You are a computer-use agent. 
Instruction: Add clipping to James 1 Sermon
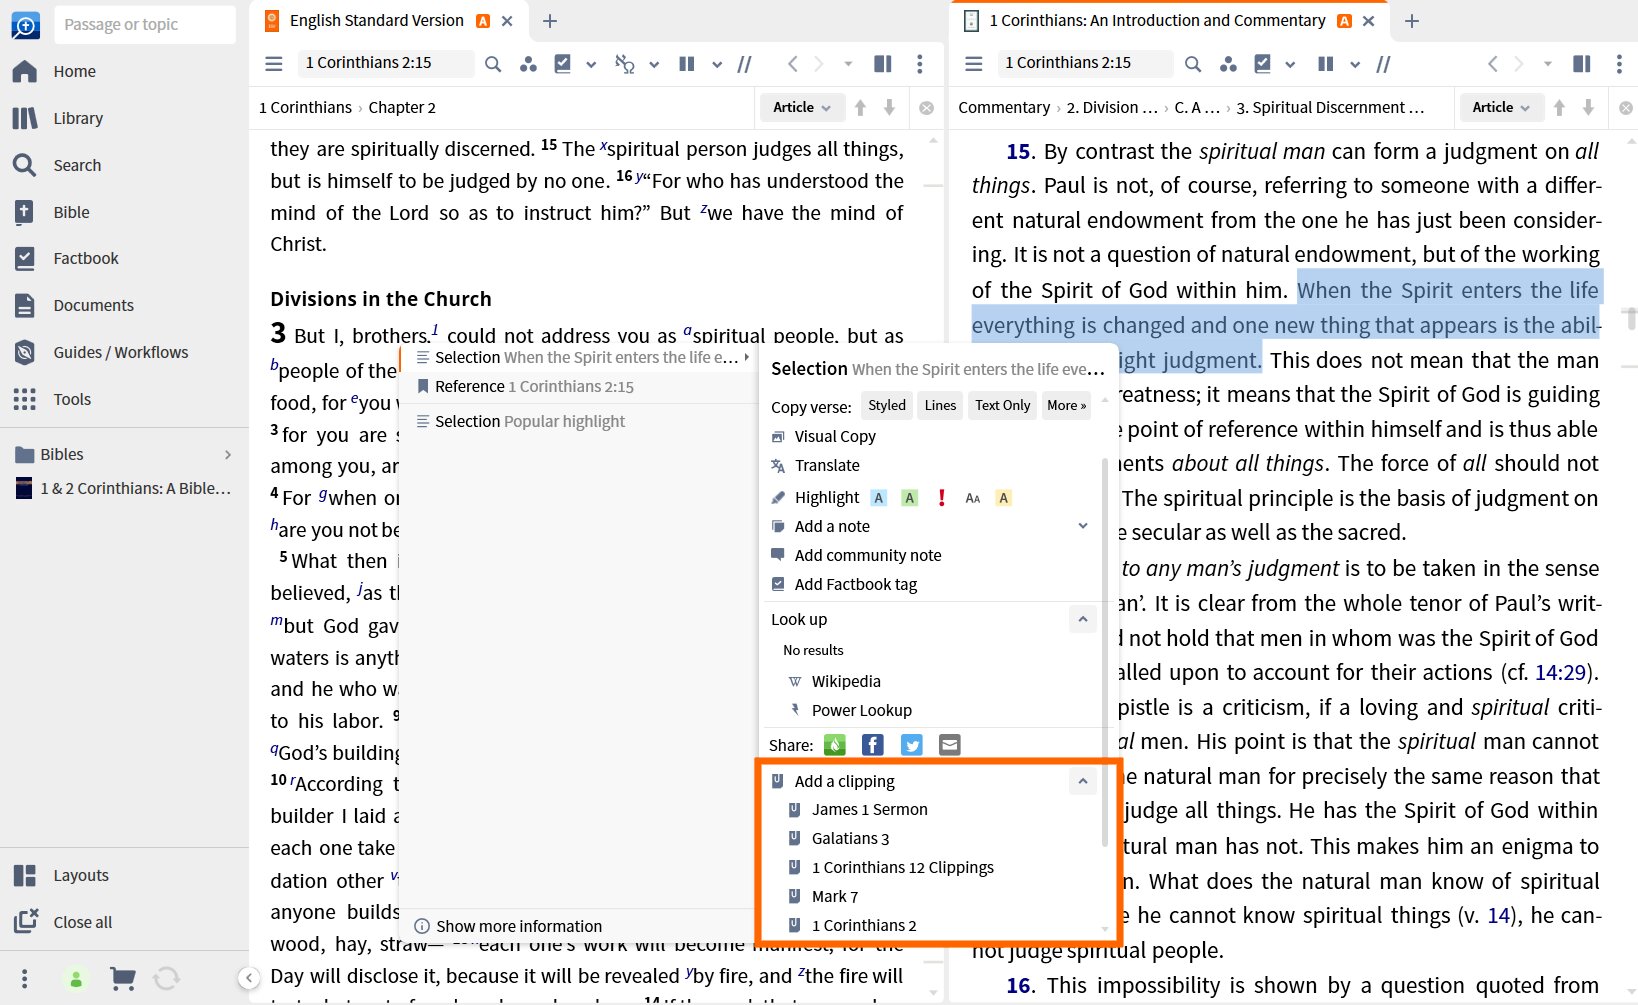tap(869, 809)
